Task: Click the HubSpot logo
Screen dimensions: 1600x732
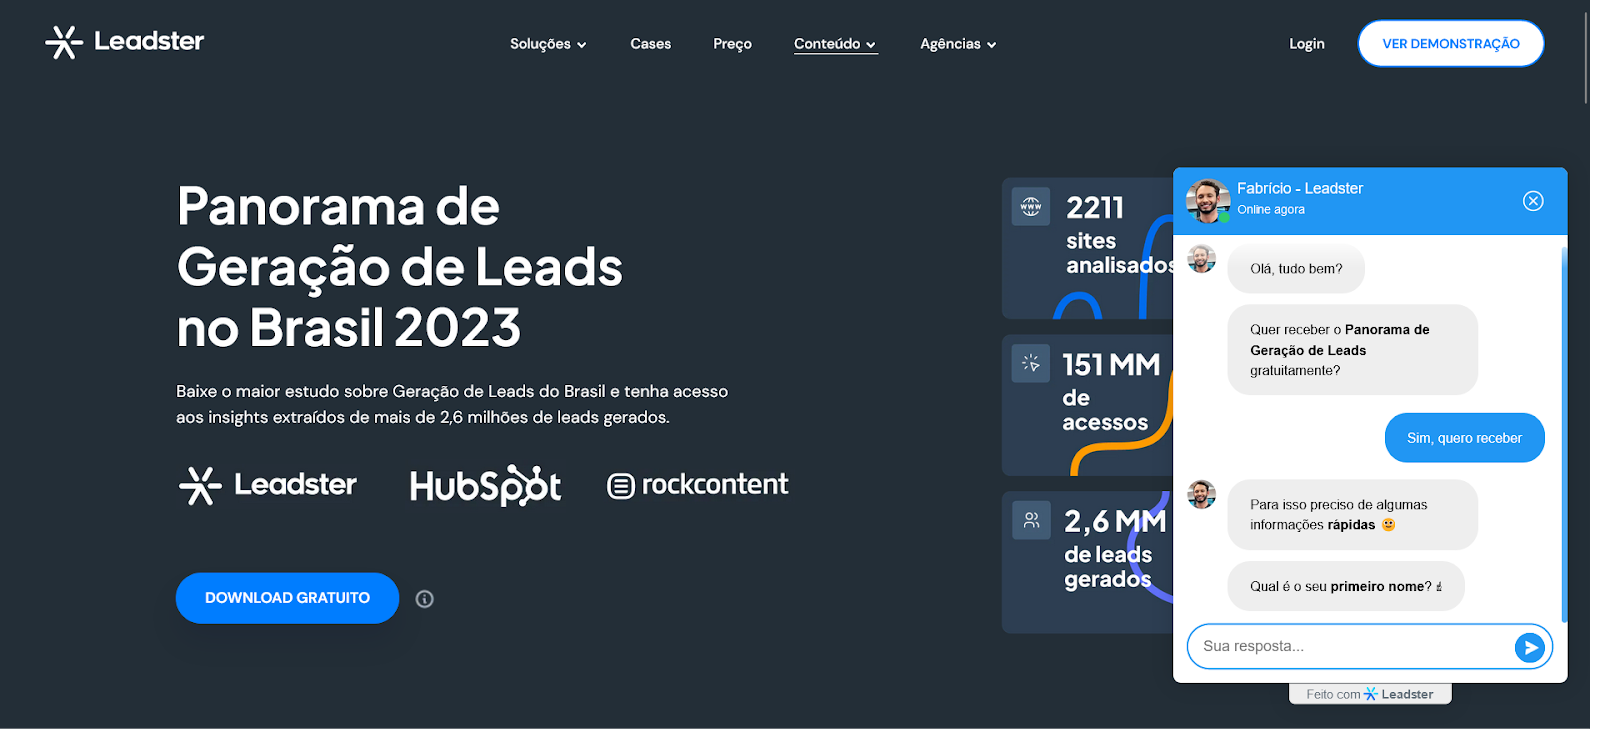Action: point(485,485)
